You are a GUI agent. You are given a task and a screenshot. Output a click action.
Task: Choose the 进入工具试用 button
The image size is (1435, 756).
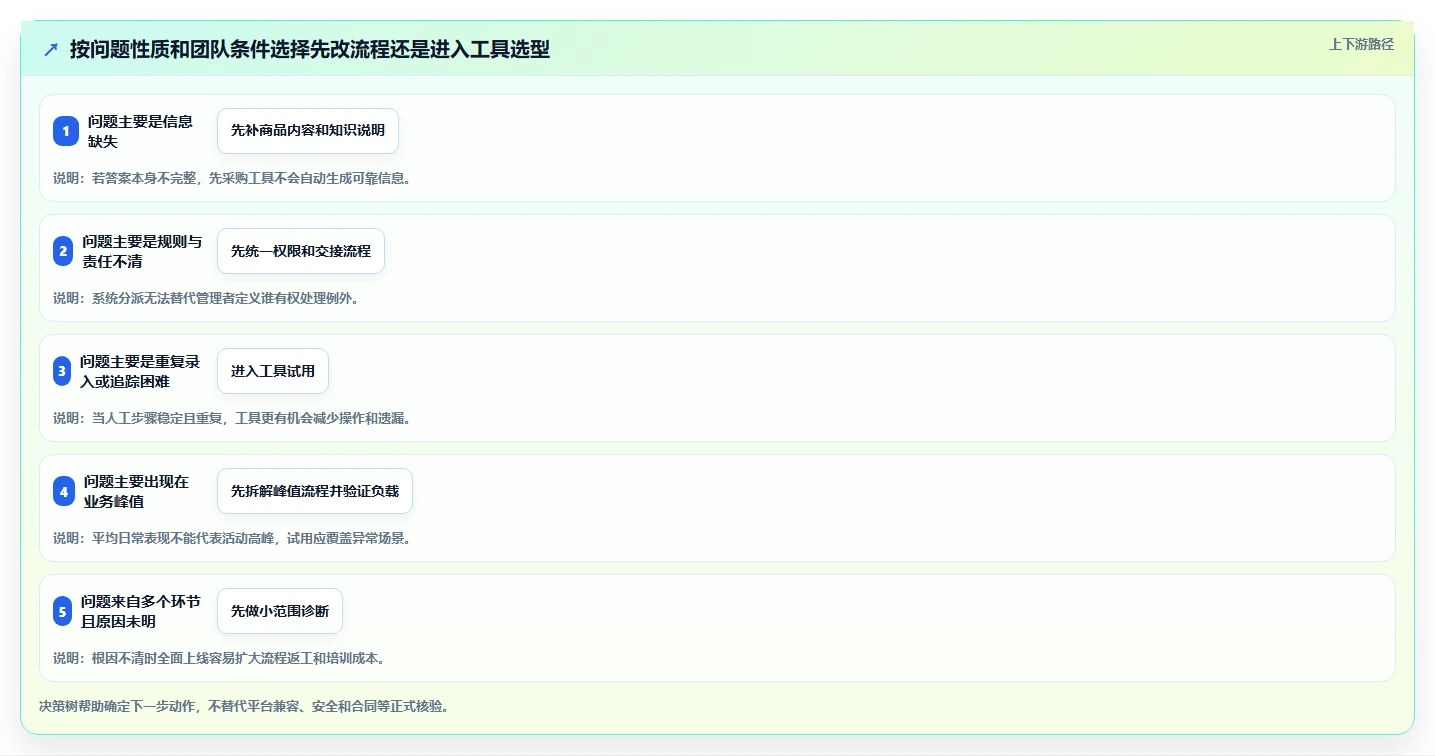pyautogui.click(x=273, y=371)
